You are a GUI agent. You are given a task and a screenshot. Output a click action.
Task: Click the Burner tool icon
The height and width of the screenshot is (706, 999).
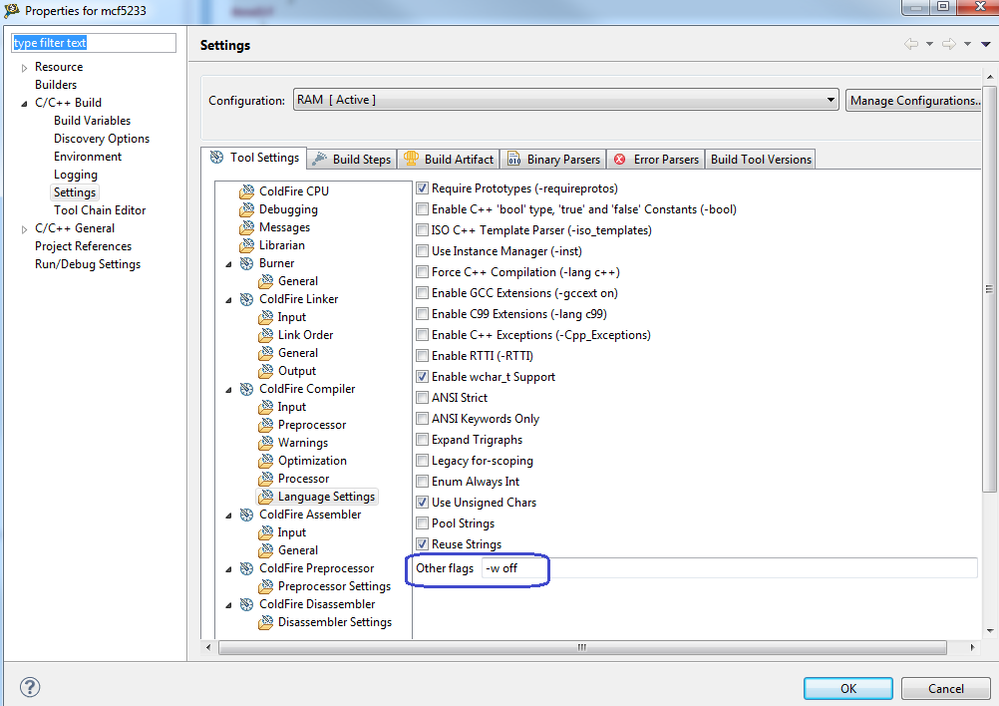pyautogui.click(x=247, y=263)
